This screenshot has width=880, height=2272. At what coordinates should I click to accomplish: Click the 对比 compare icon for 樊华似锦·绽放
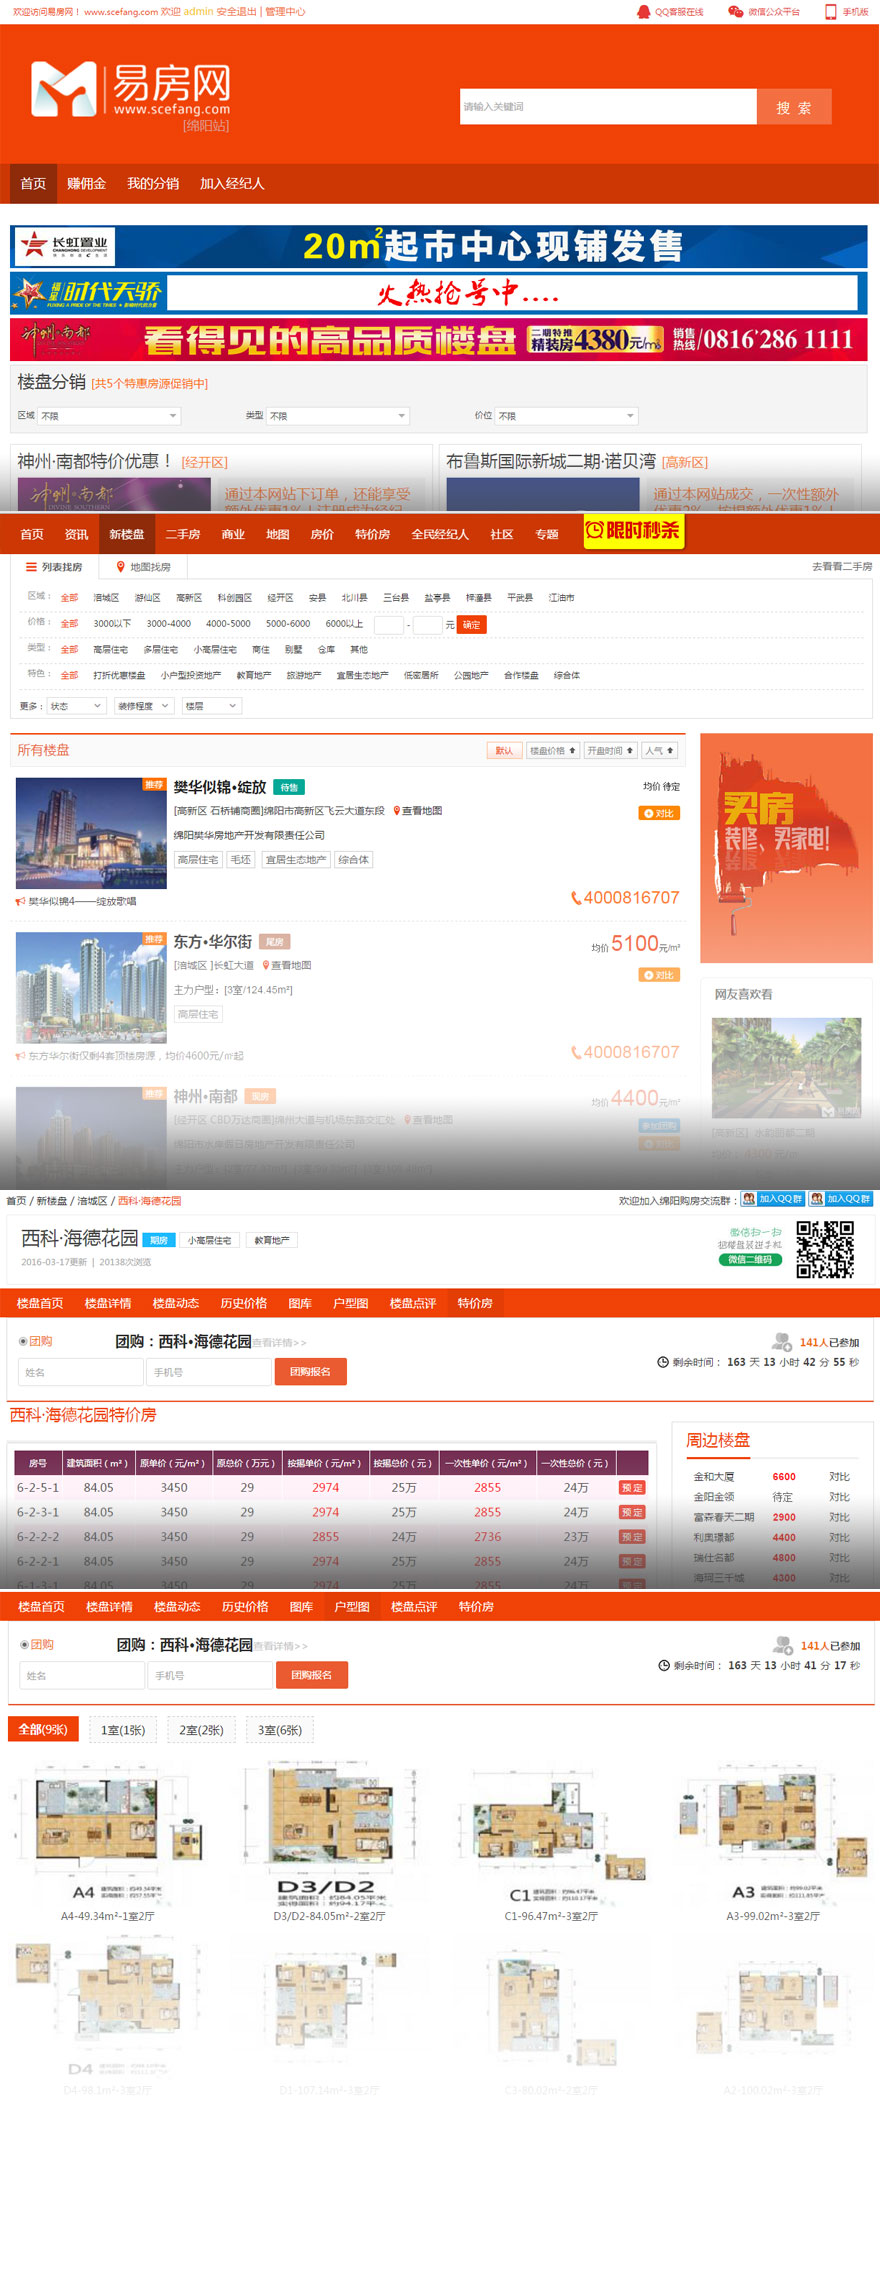[659, 813]
